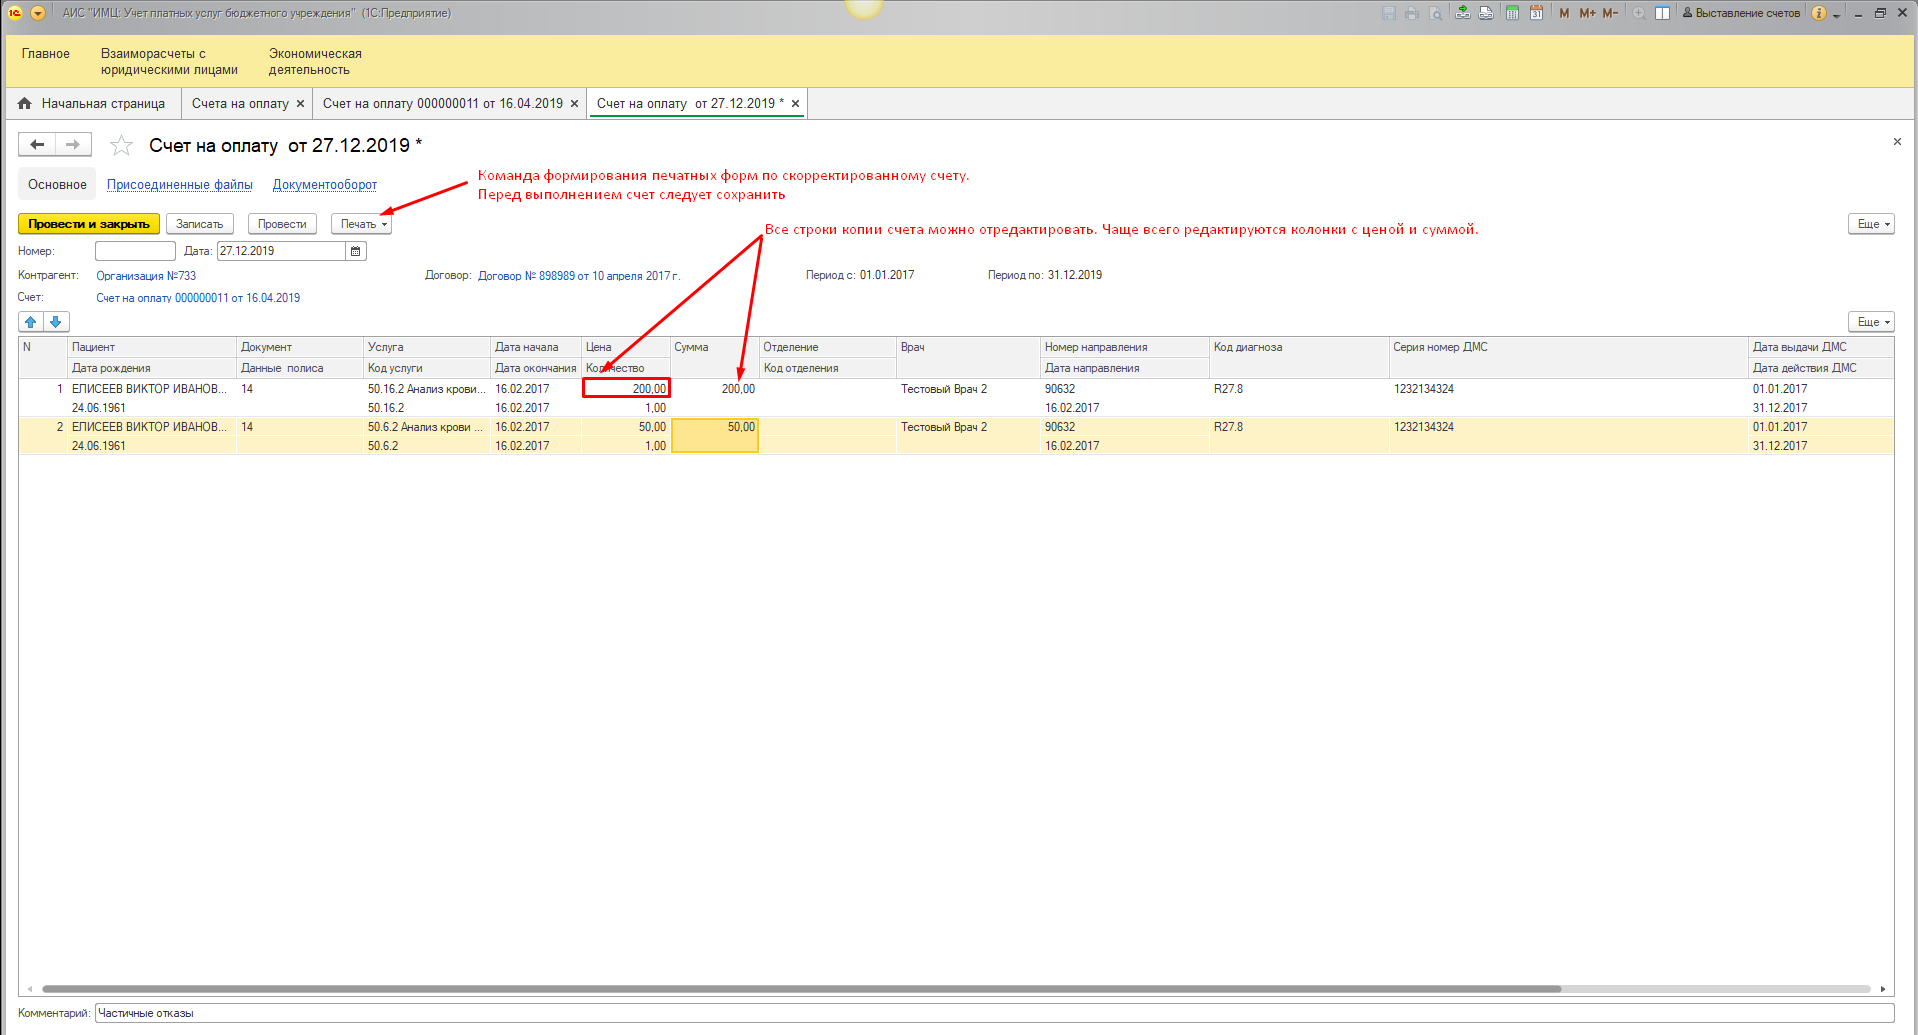Open the Экономическая деятельность menu section
1918x1035 pixels.
click(x=314, y=62)
